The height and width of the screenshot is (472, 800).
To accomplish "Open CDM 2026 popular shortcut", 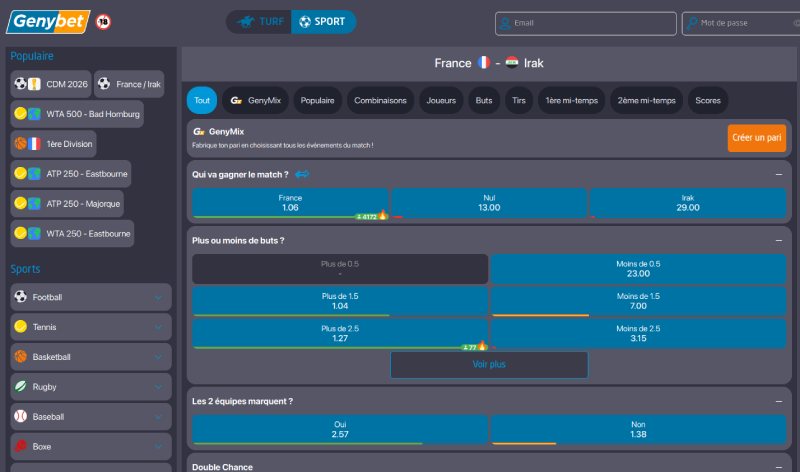I will [x=51, y=84].
